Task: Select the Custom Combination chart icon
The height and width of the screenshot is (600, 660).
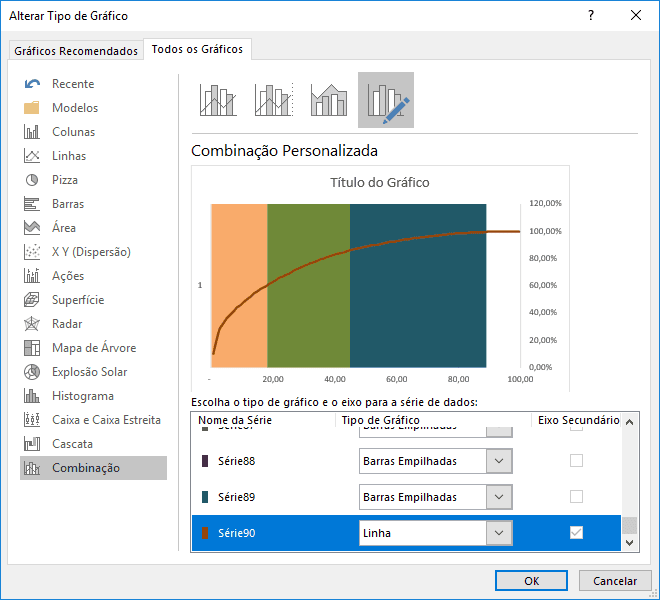Action: (x=386, y=100)
